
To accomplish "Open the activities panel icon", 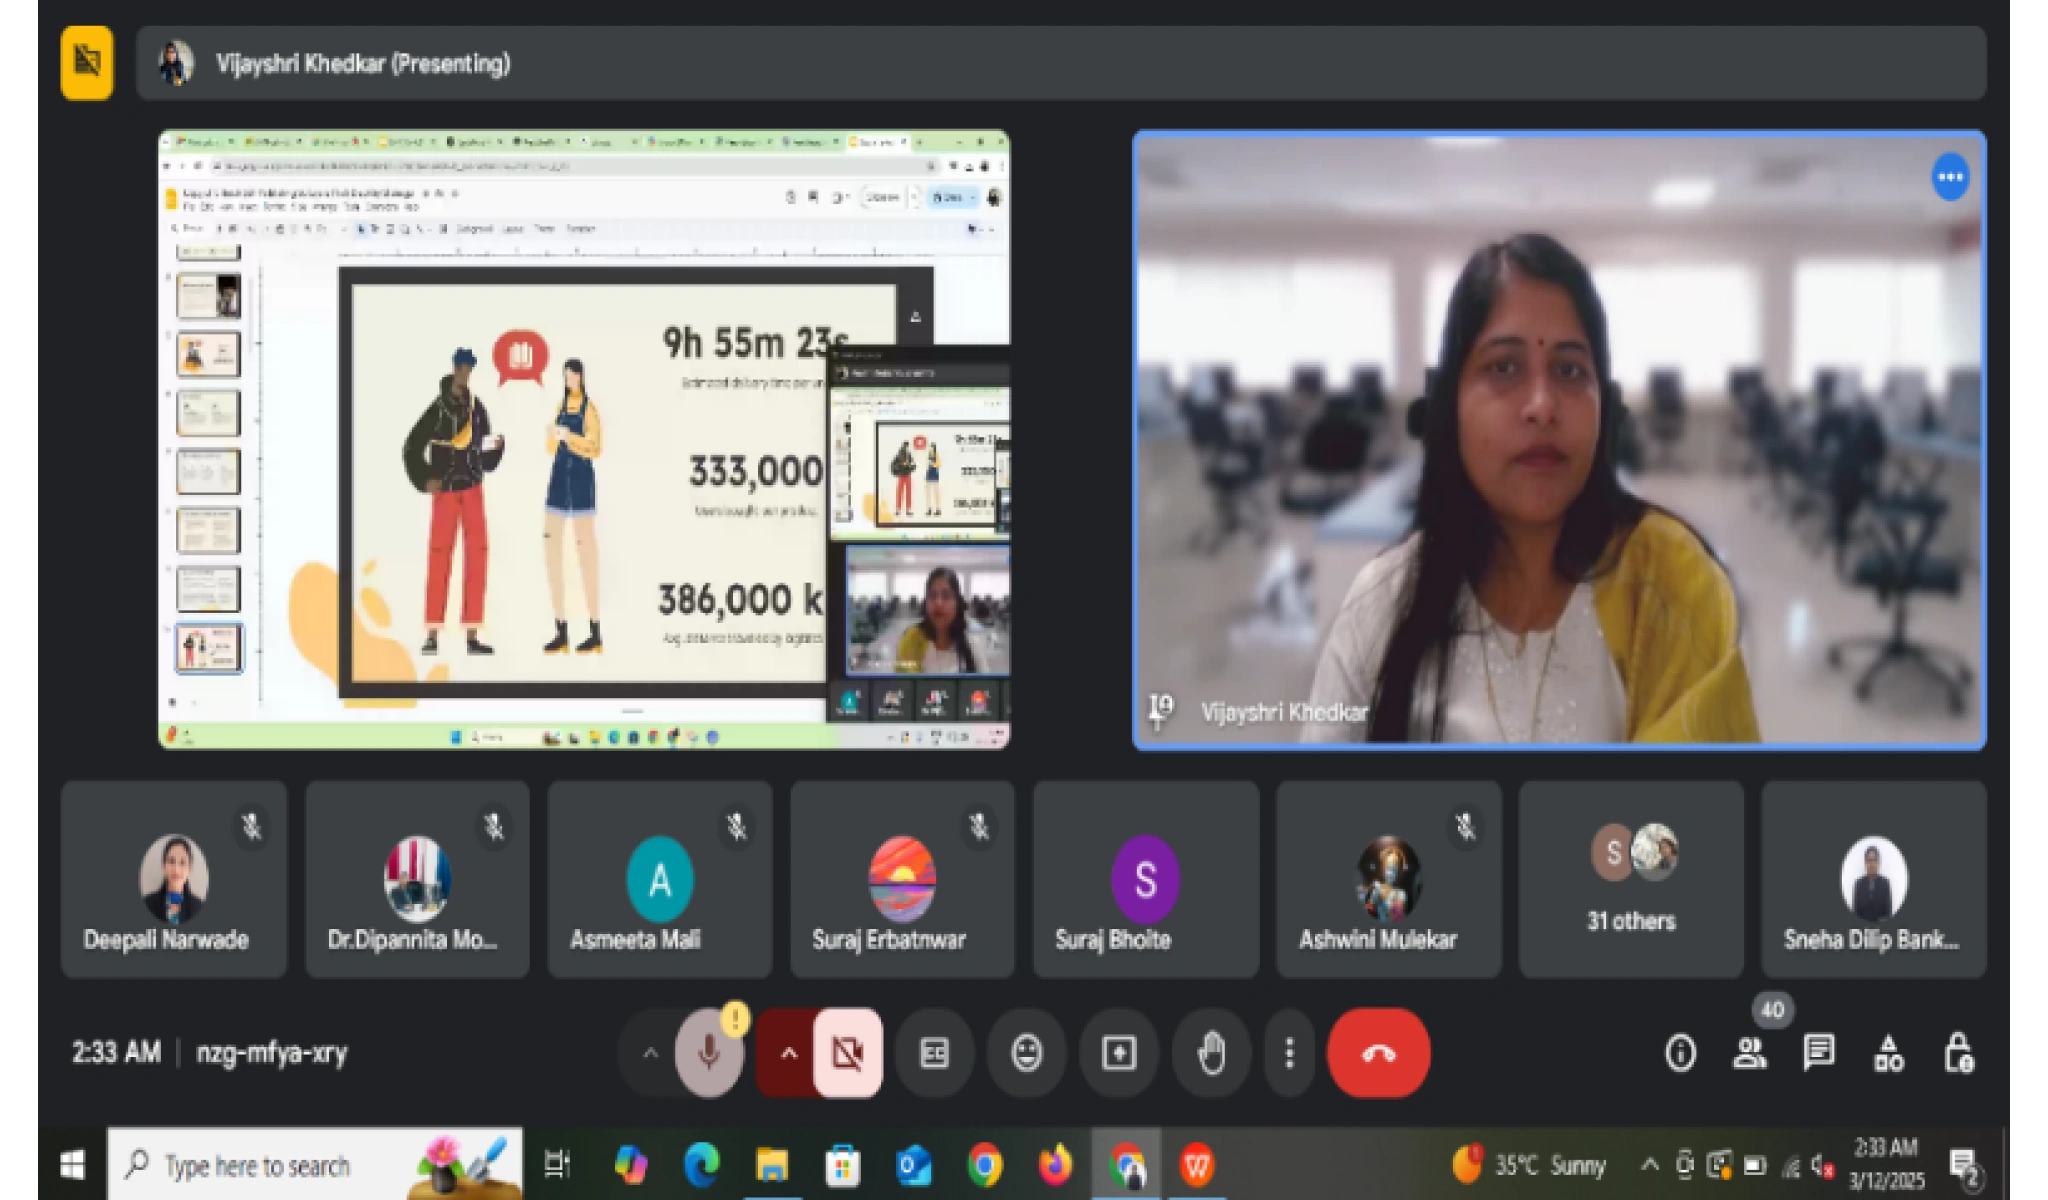I will click(x=1888, y=1053).
